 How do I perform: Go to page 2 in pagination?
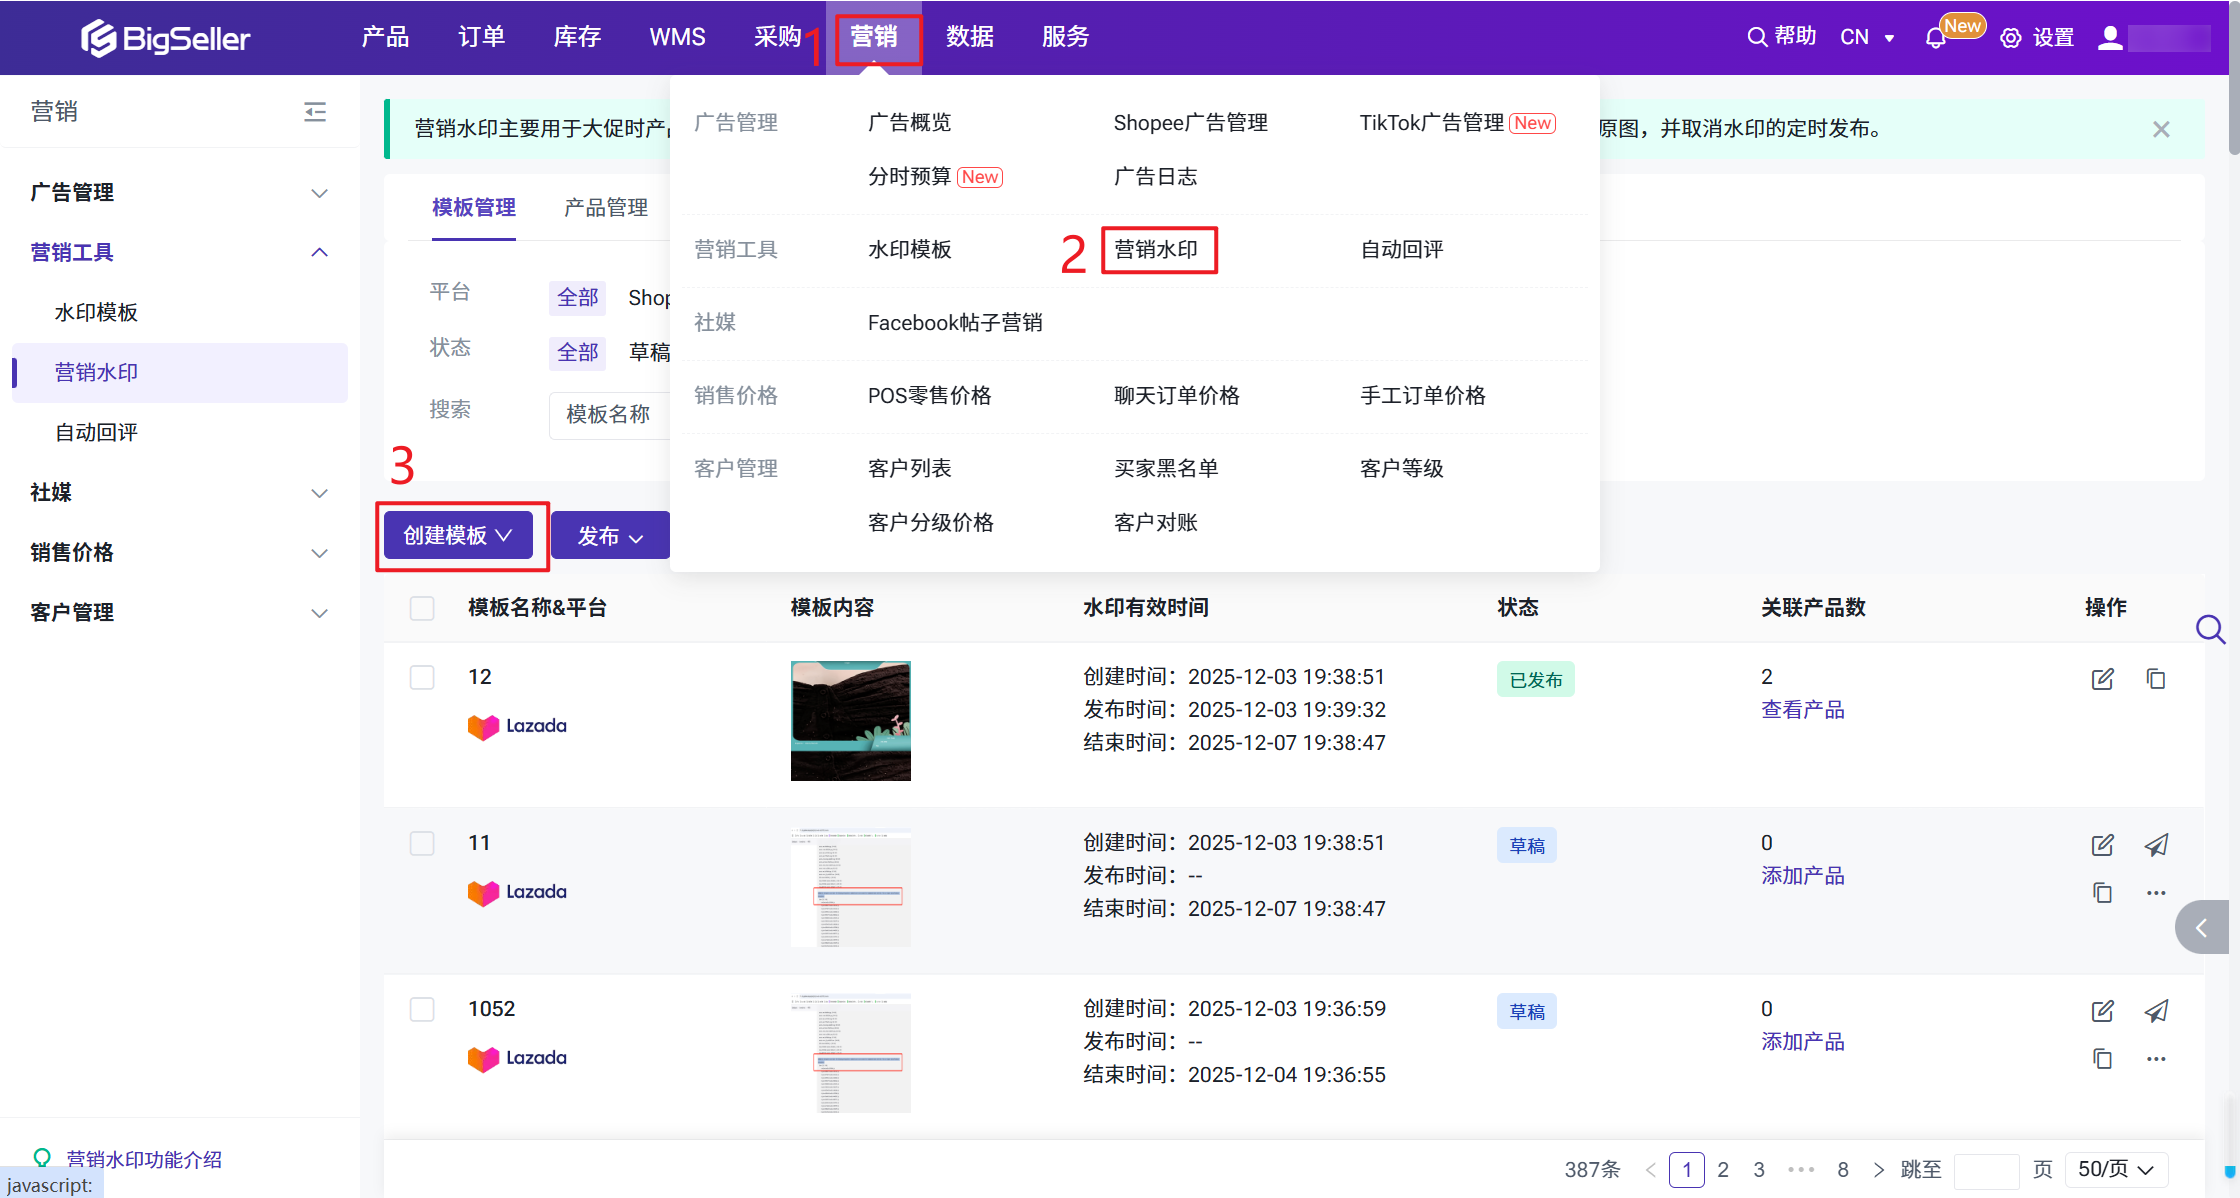click(x=1723, y=1169)
